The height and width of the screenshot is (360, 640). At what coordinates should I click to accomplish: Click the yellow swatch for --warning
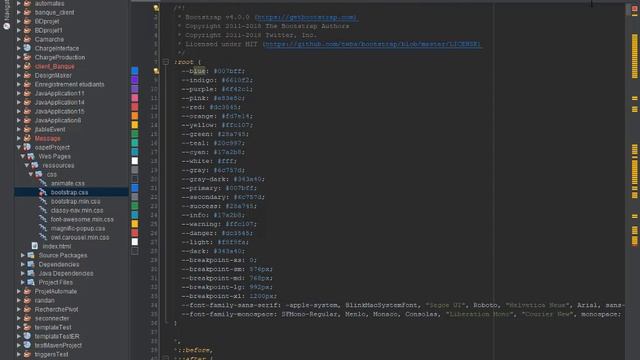point(135,224)
